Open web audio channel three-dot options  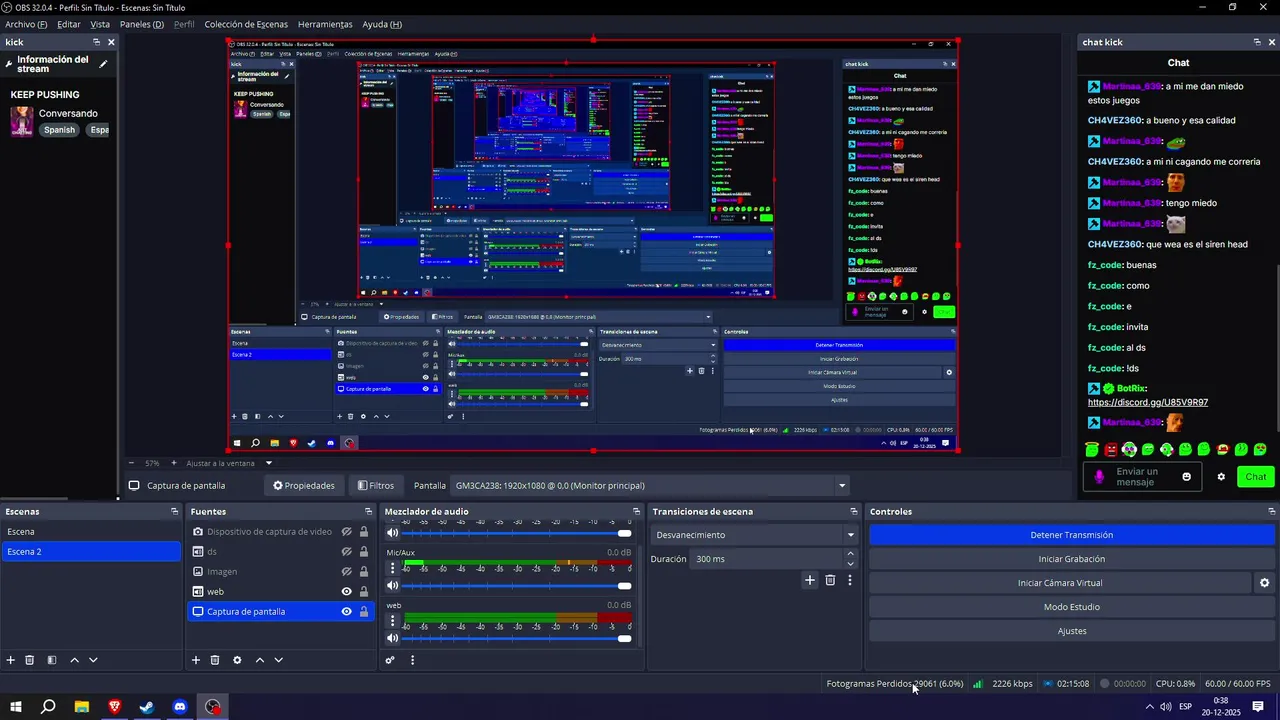pos(392,619)
